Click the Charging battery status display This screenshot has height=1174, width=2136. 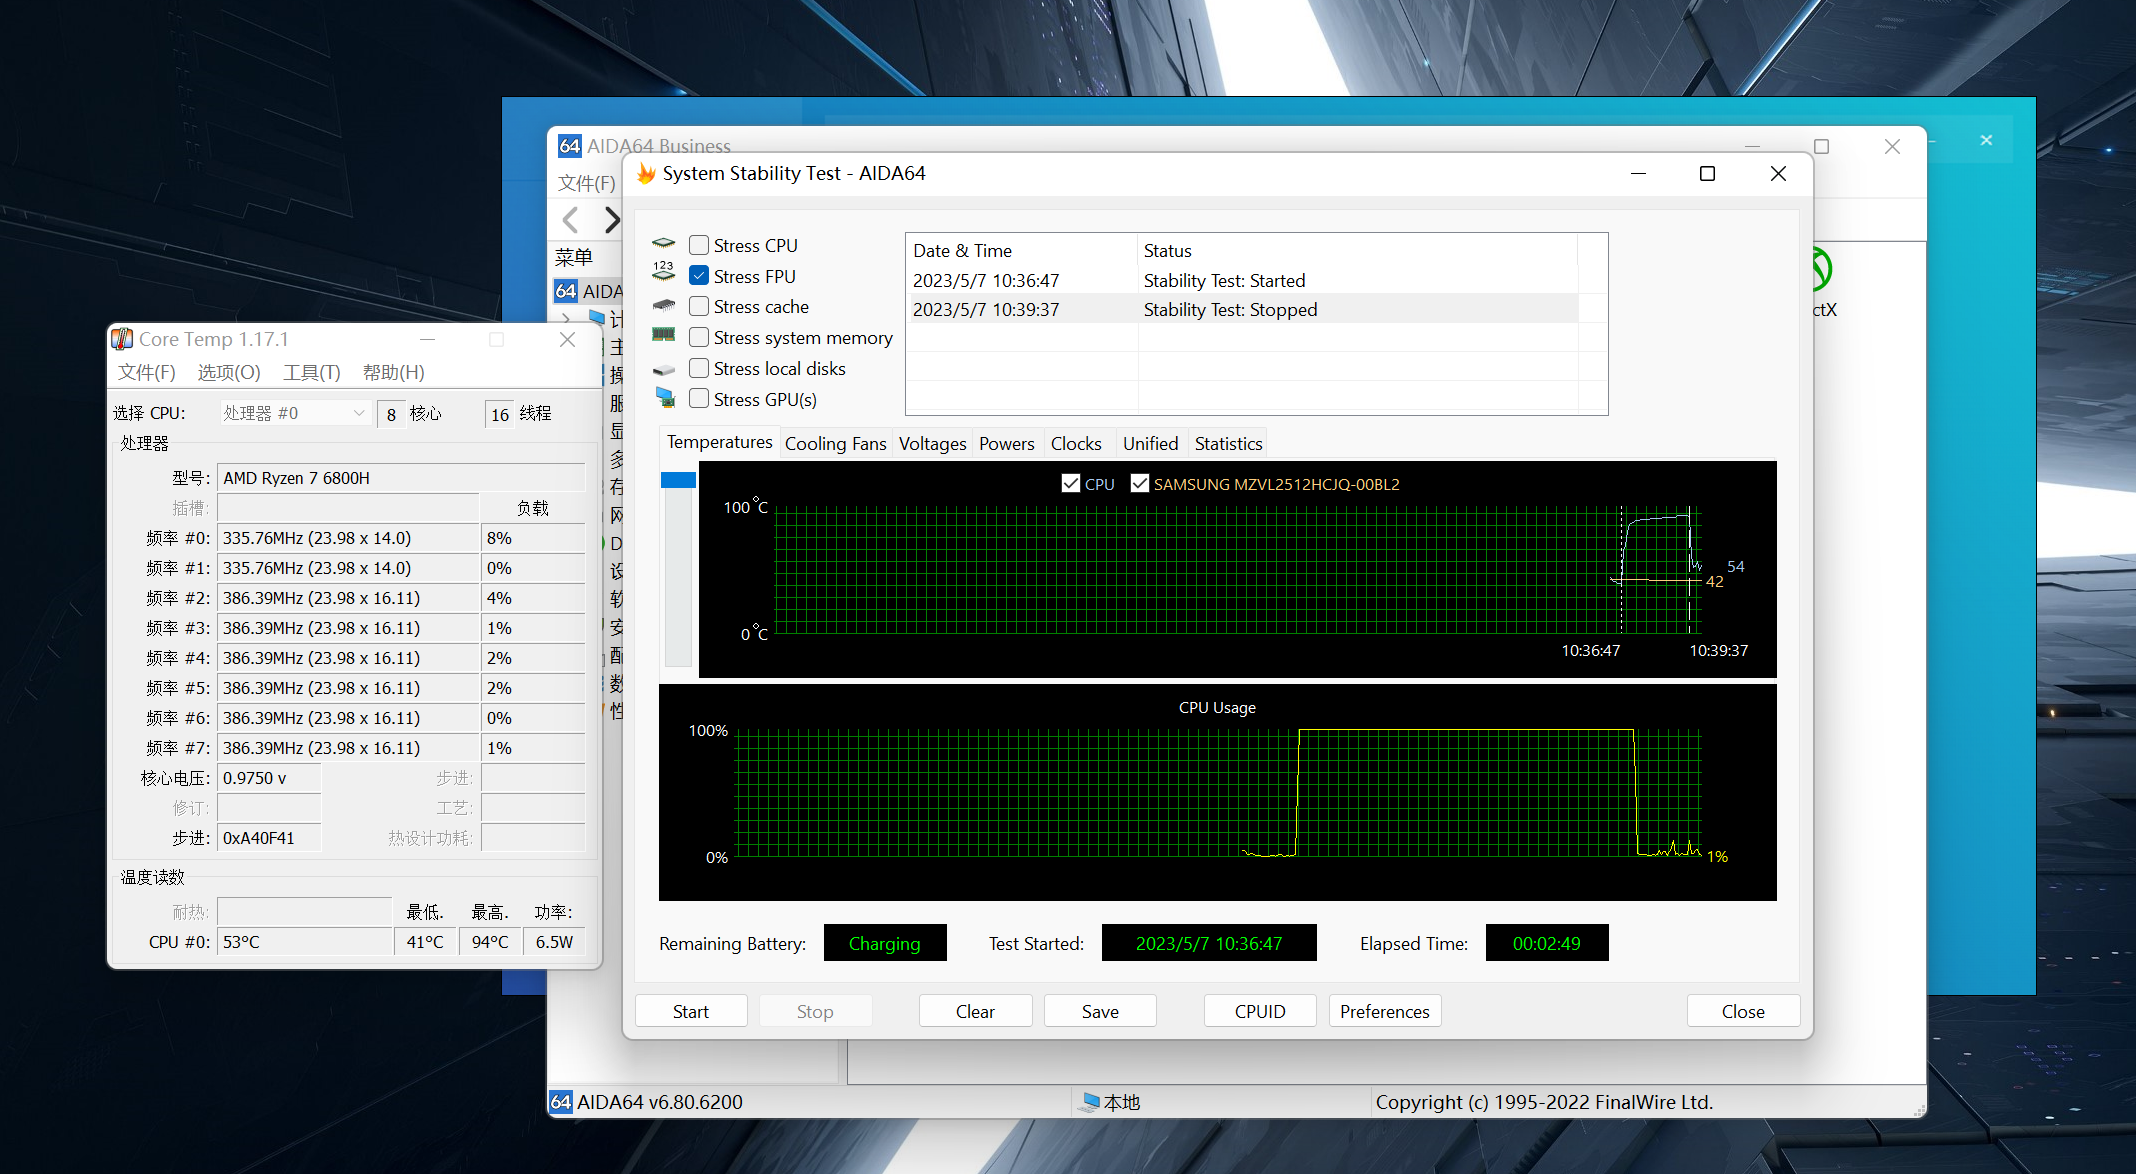coord(884,943)
